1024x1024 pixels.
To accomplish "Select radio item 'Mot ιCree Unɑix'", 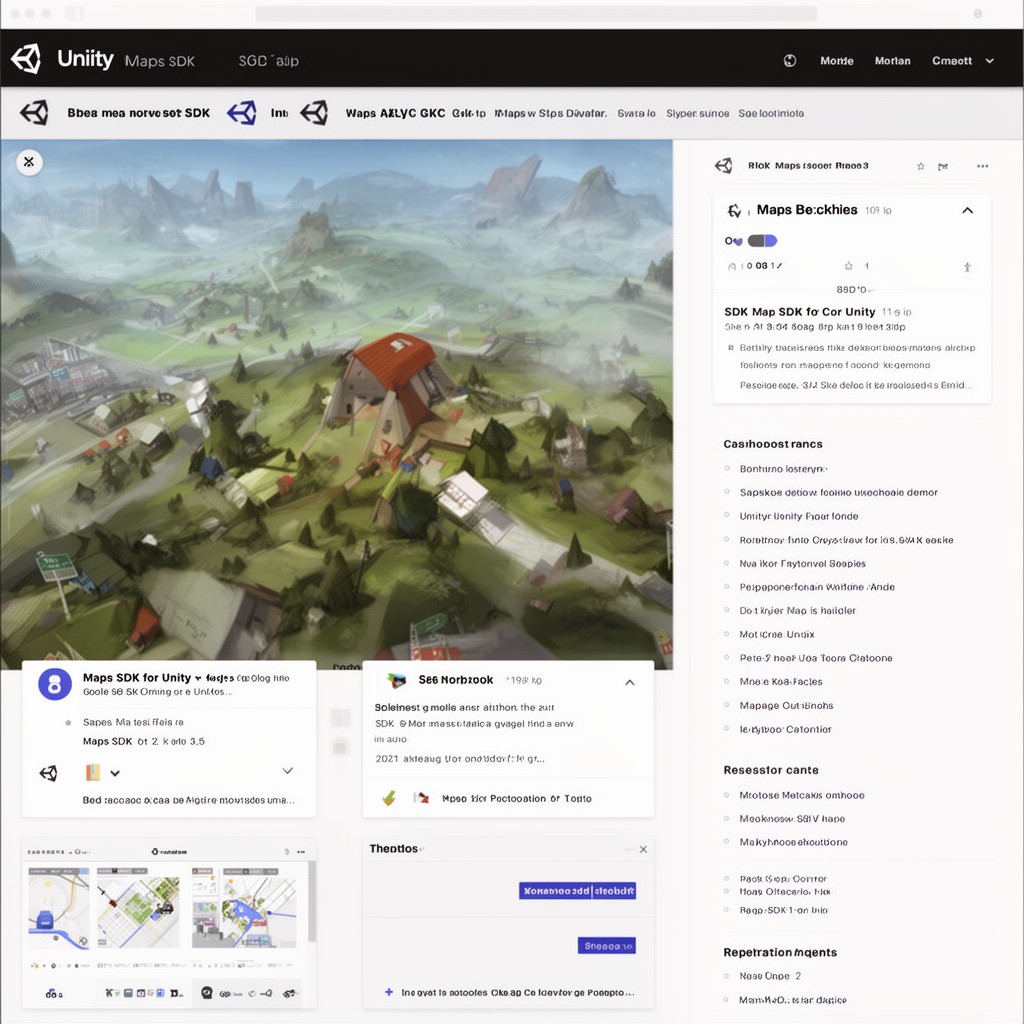I will tap(726, 633).
